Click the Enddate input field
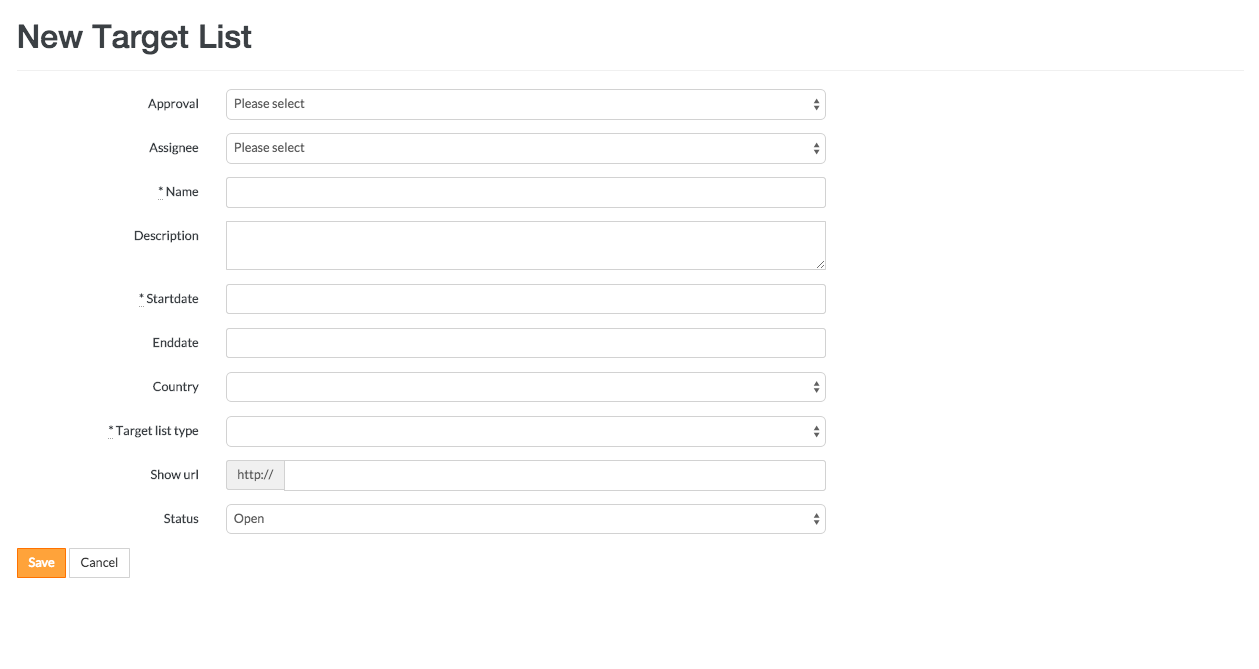Image resolution: width=1259 pixels, height=669 pixels. point(525,343)
